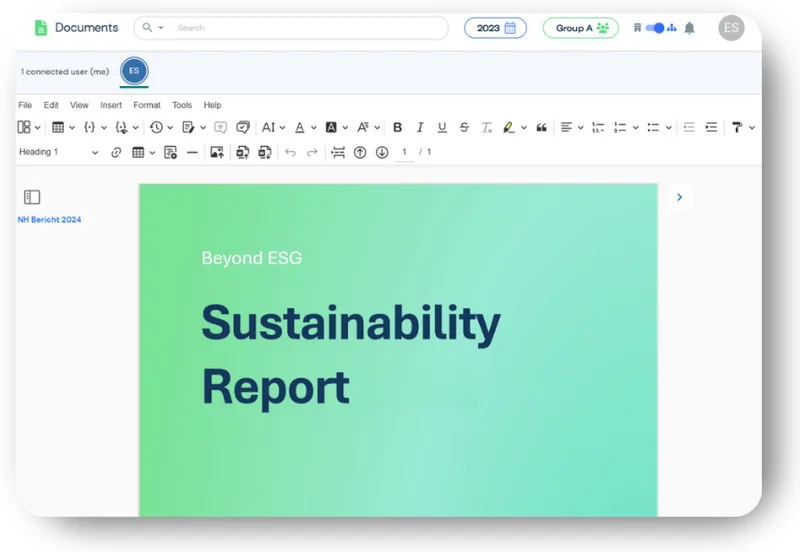Toggle the building/hierarchy switch

(x=656, y=28)
